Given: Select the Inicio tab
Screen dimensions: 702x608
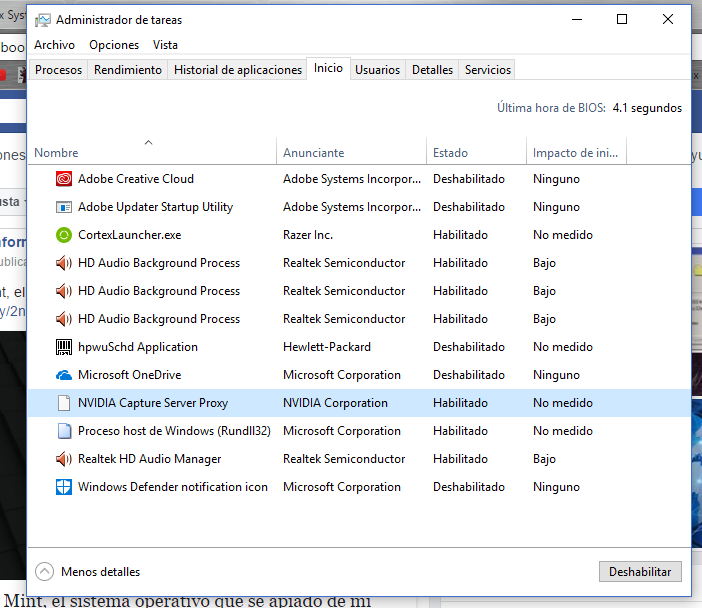Looking at the screenshot, I should (328, 68).
